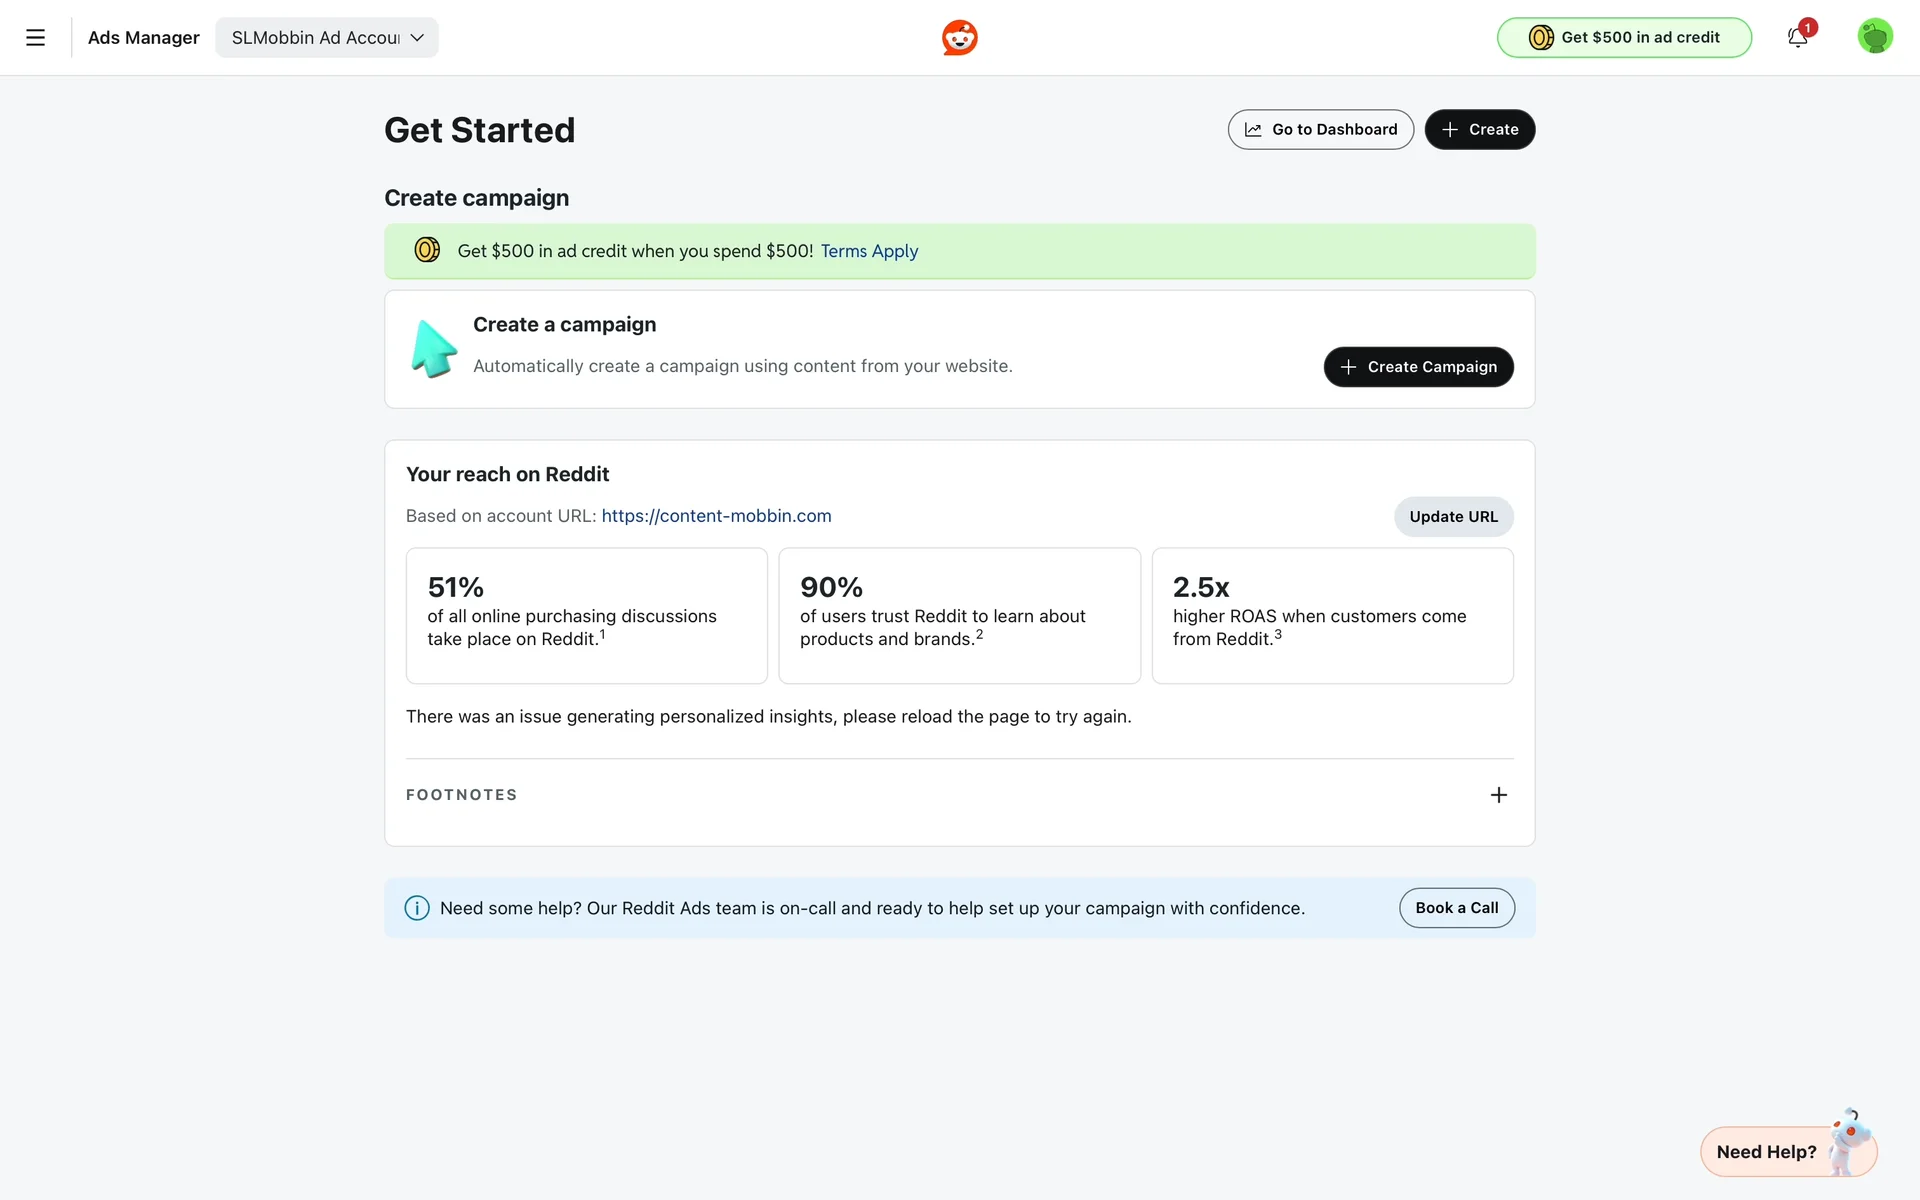This screenshot has width=1920, height=1200.
Task: Open the hamburger navigation menu
Action: click(35, 38)
